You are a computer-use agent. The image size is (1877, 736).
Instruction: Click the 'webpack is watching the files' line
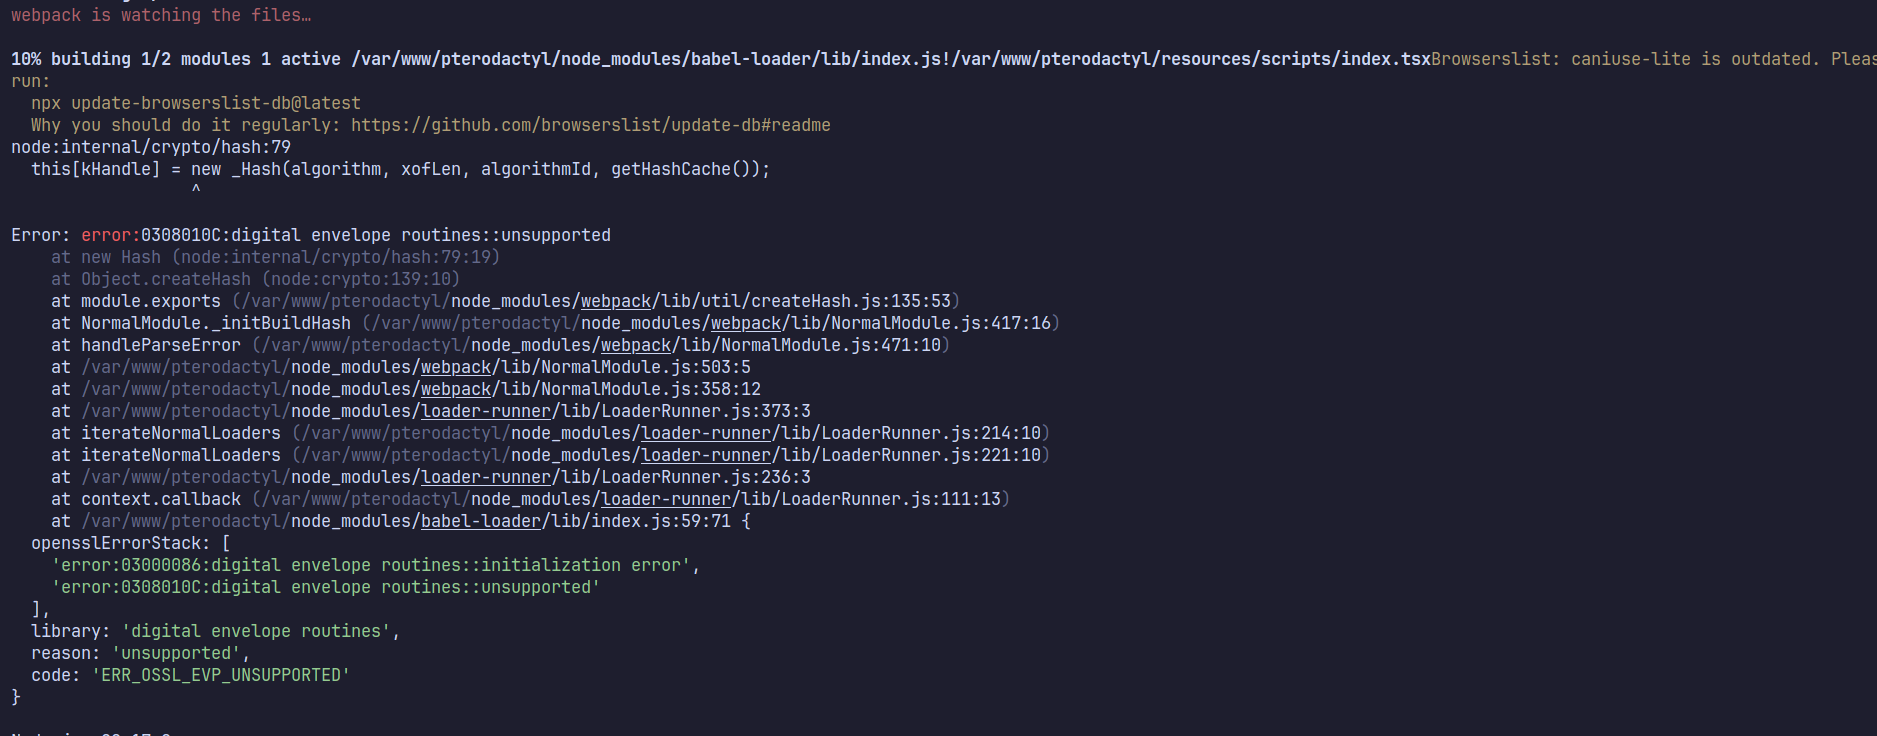pyautogui.click(x=161, y=15)
